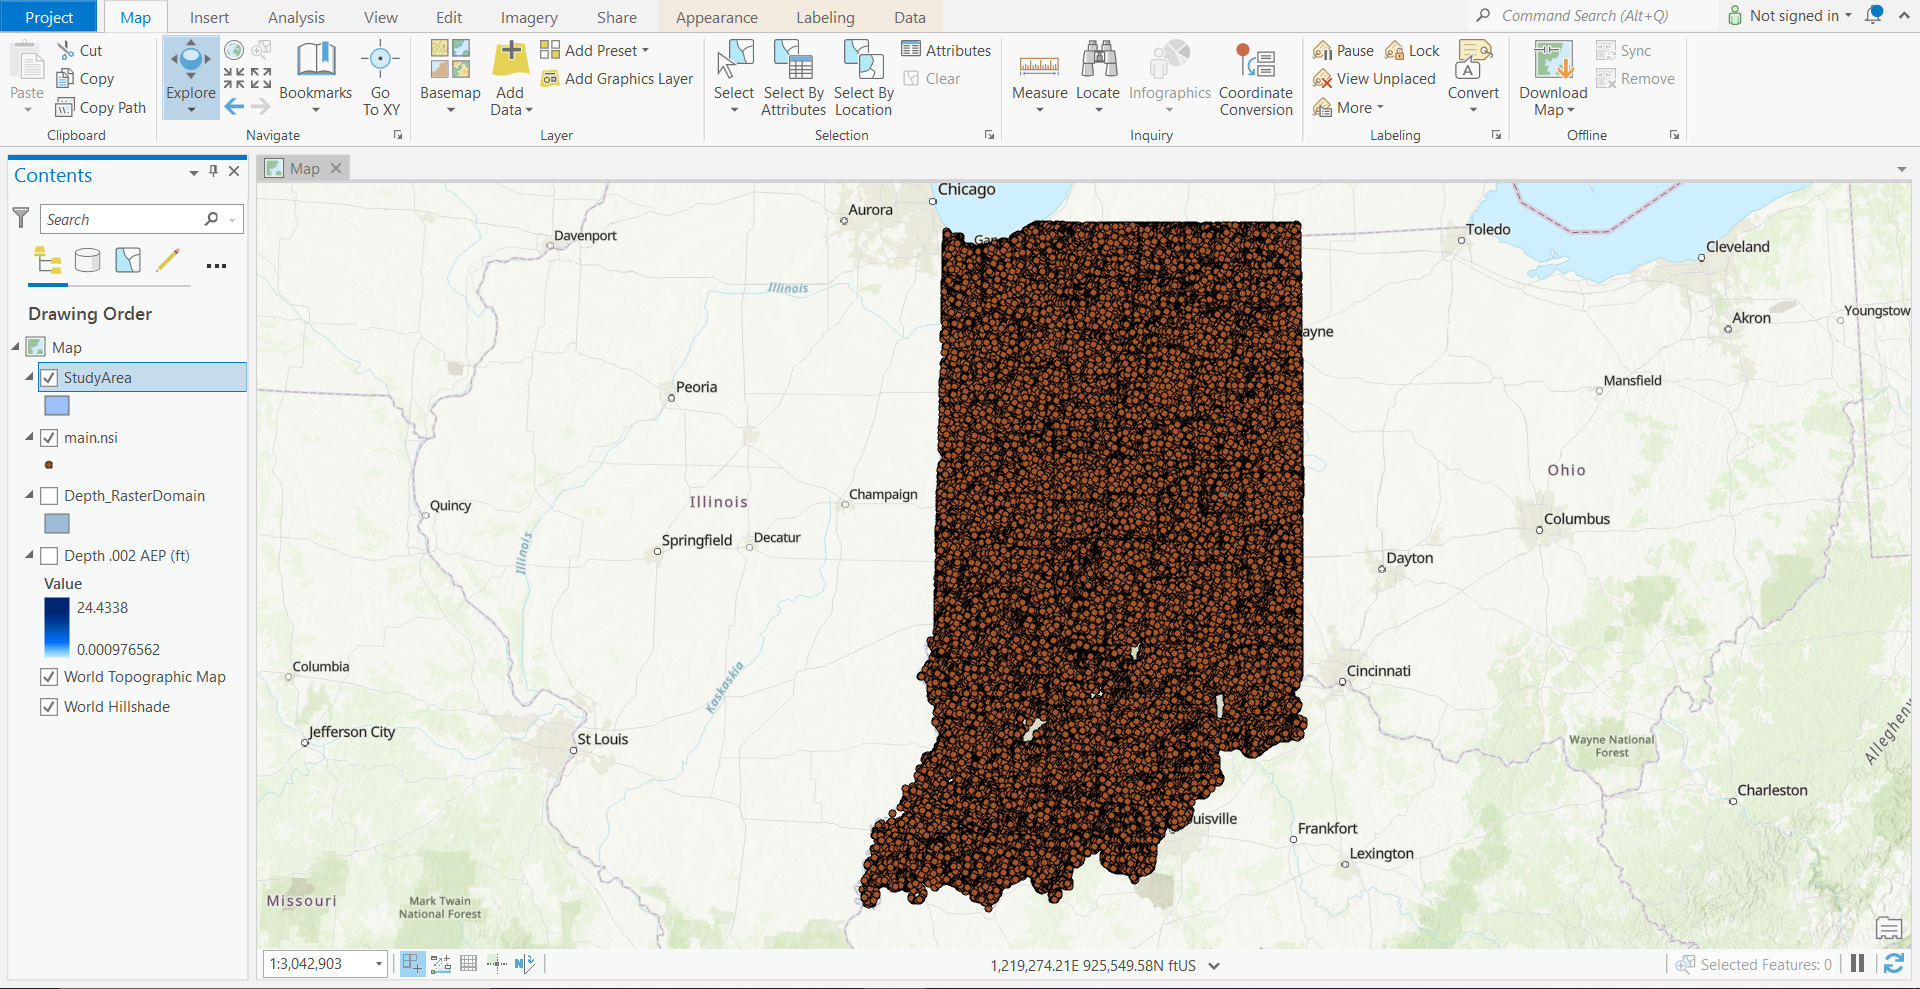Choose the Measure tool

pyautogui.click(x=1040, y=76)
